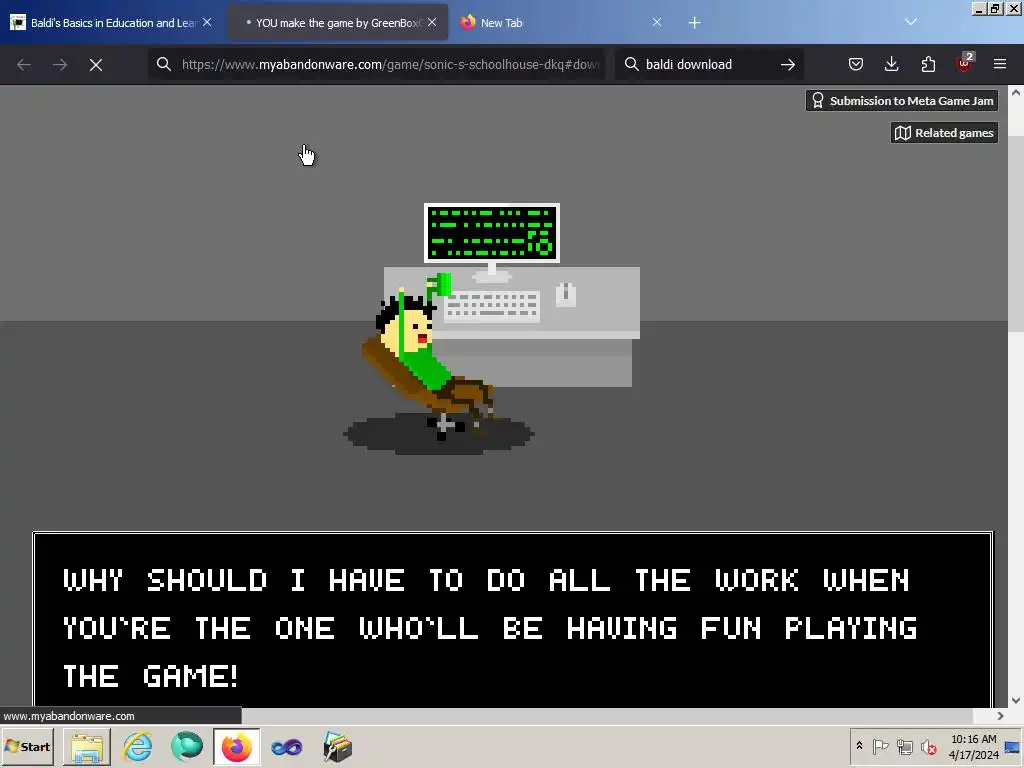The width and height of the screenshot is (1024, 768).
Task: Open the Action Center flag icon
Action: 880,746
